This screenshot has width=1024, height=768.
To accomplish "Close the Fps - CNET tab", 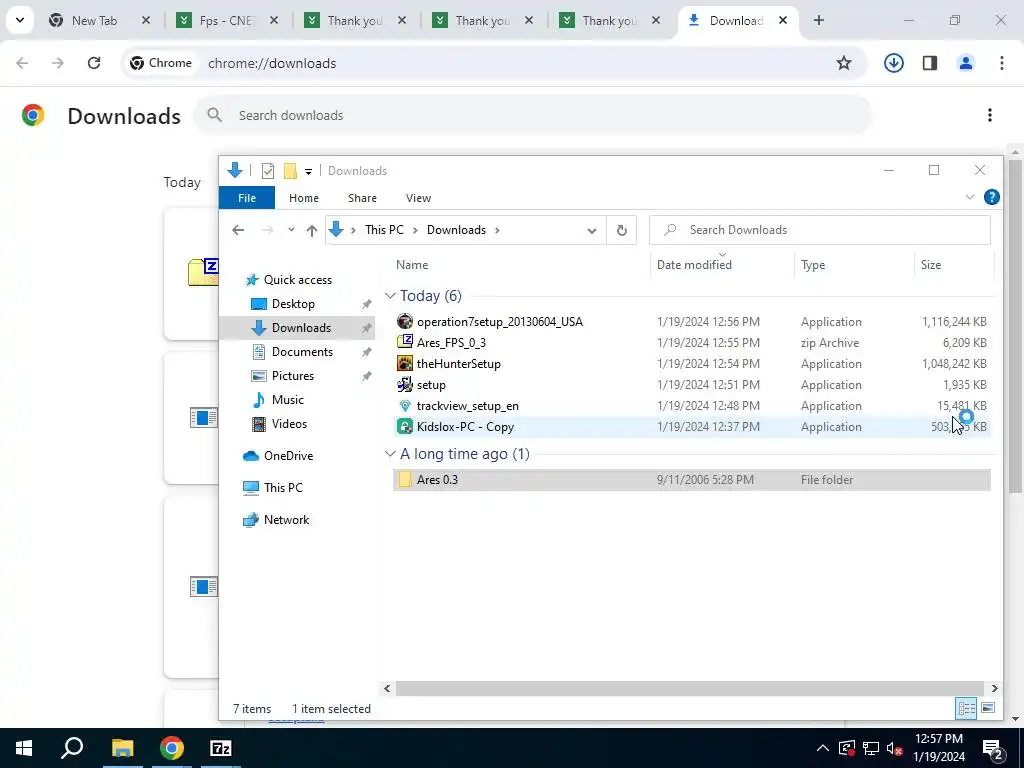I will 274,20.
